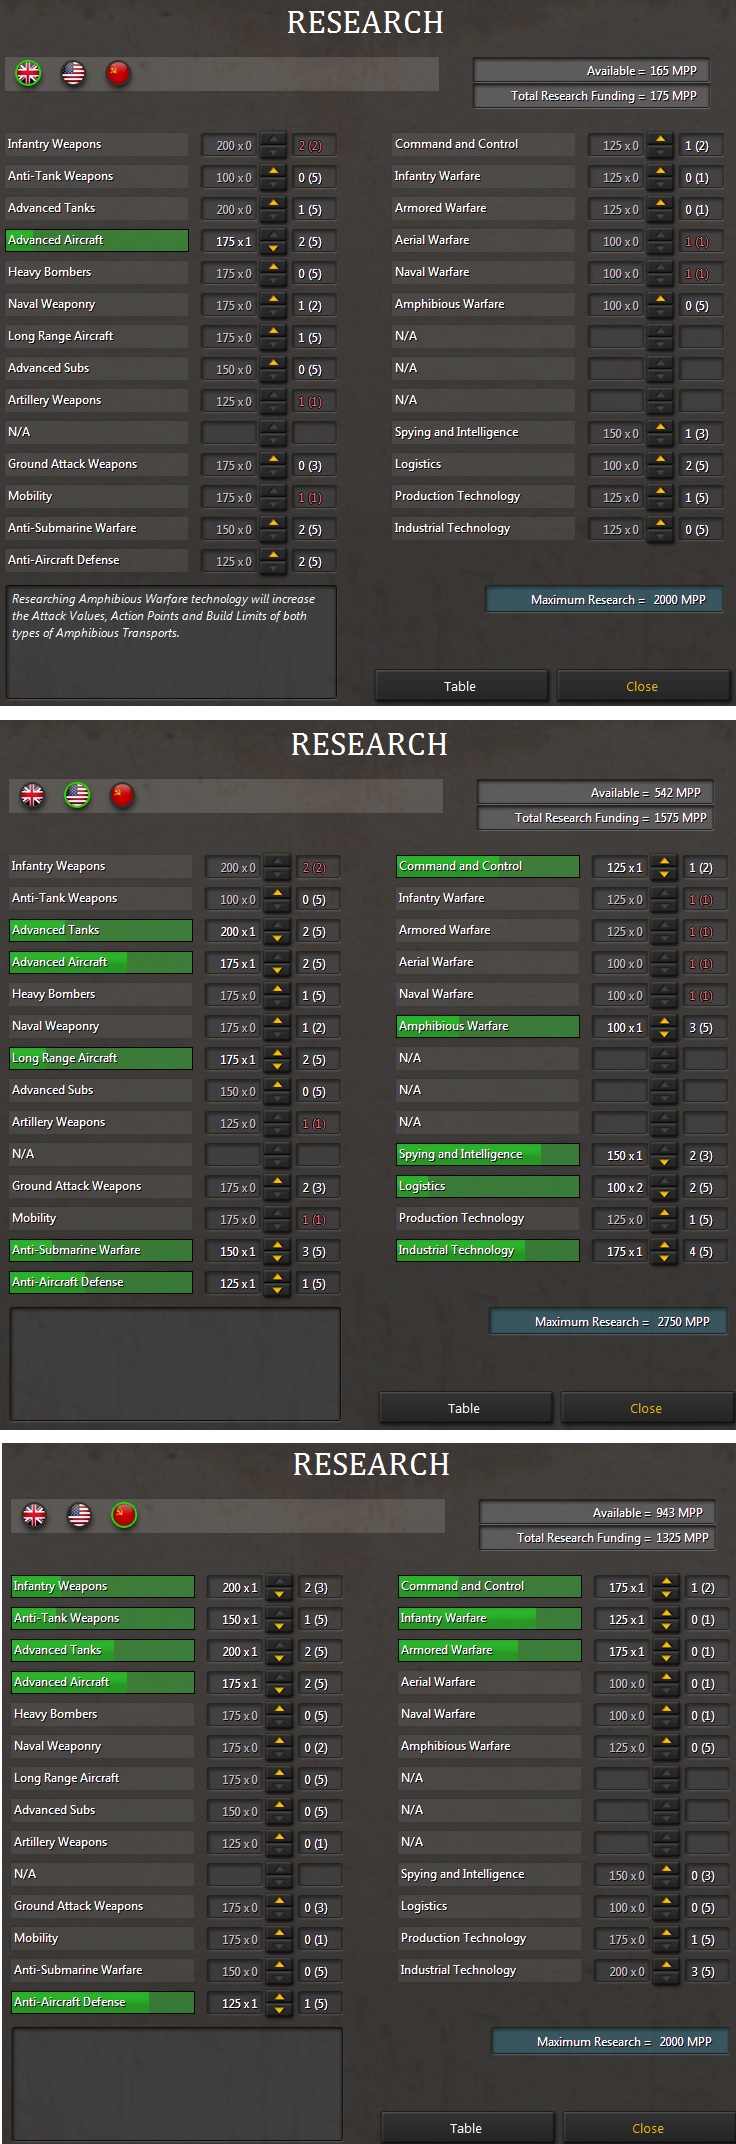The height and width of the screenshot is (2144, 736).
Task: Increase Heavy Bombers funding in the 165 MPP screen
Action: [x=273, y=267]
